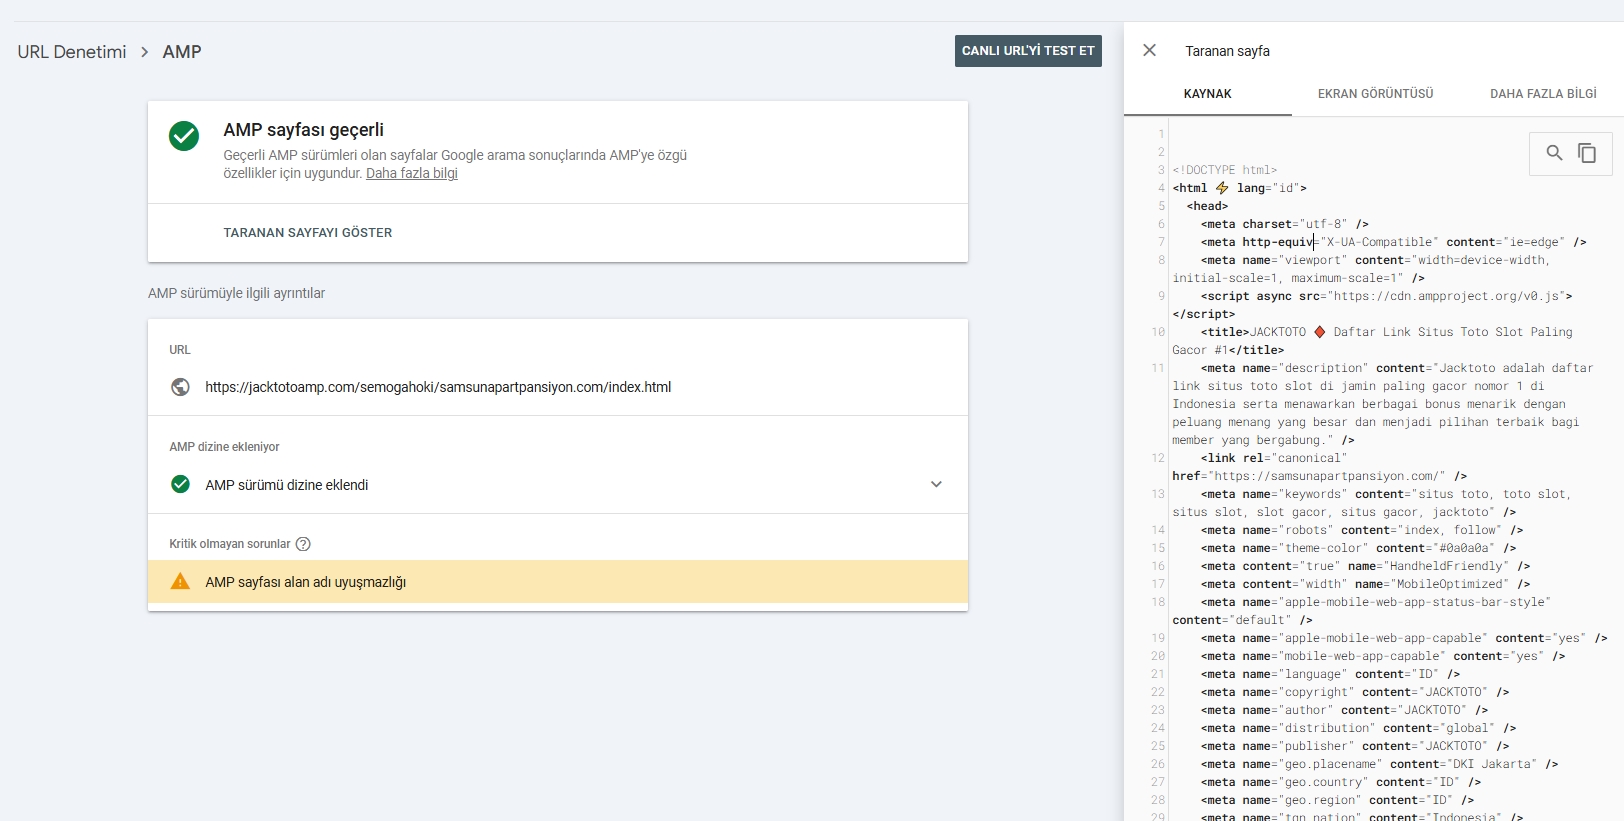Click the canonical samsunapartpansiyon.com href line
This screenshot has width=1624, height=821.
click(x=1320, y=476)
